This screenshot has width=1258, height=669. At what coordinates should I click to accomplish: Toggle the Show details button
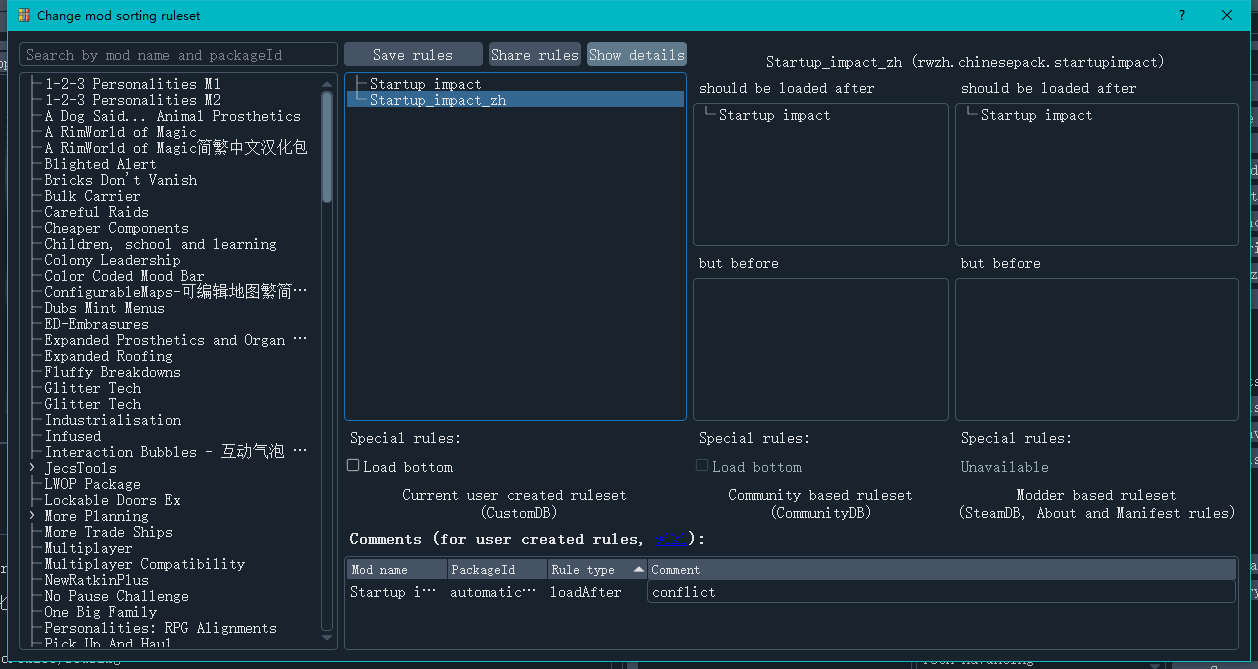click(636, 55)
